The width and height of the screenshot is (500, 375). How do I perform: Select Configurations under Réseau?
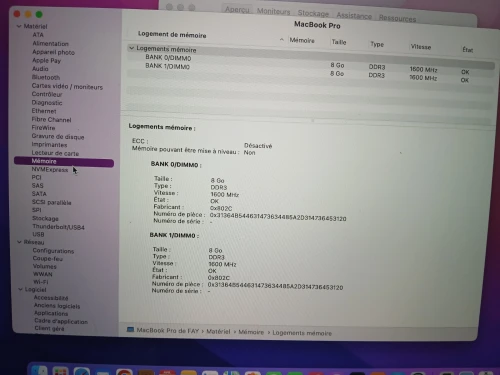(53, 251)
